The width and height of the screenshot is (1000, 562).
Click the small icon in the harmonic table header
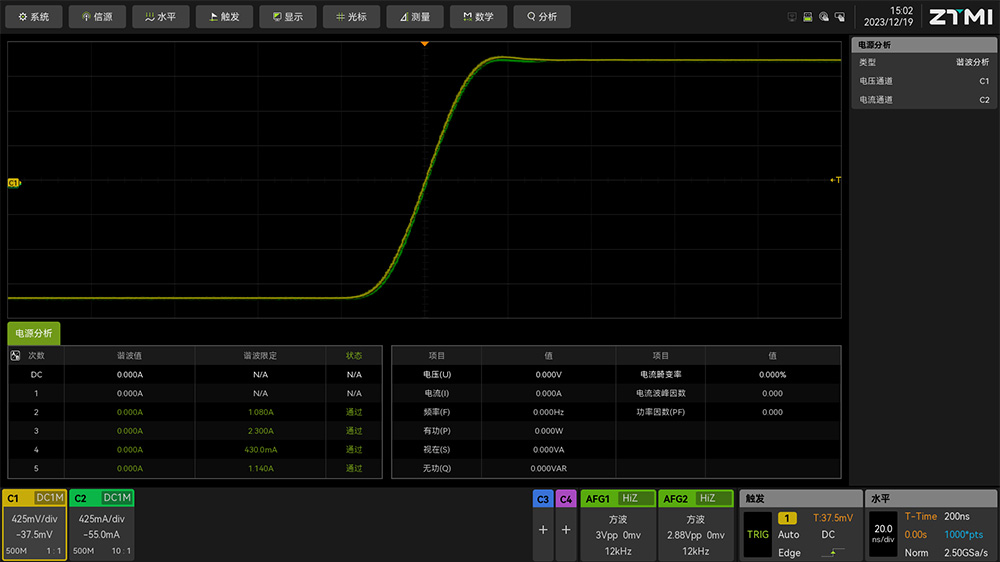15,355
